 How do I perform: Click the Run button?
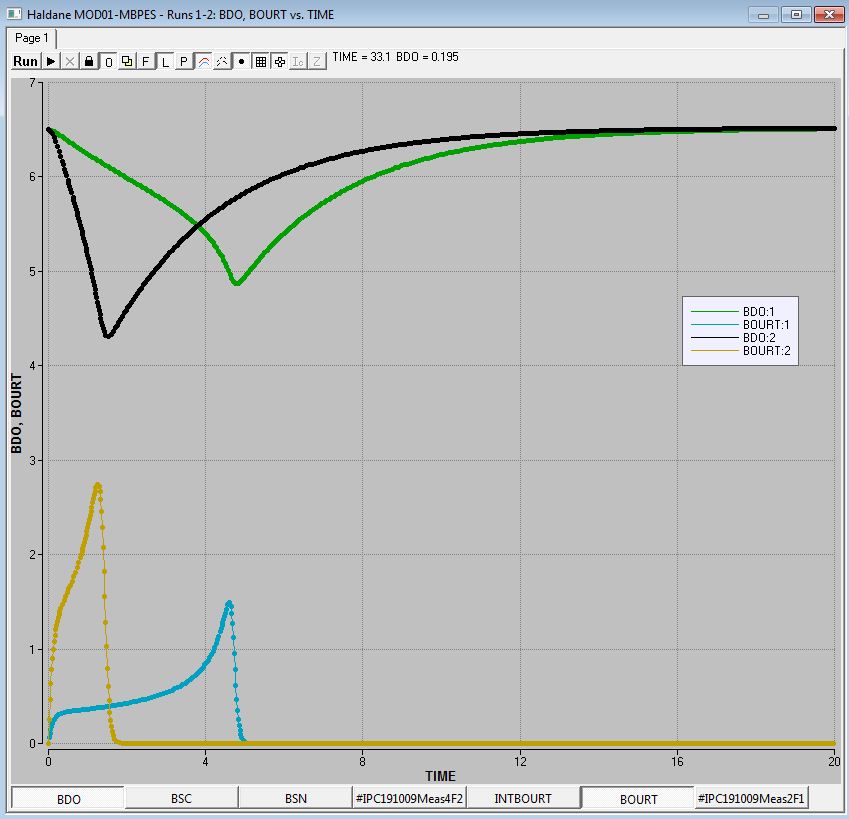(x=26, y=62)
